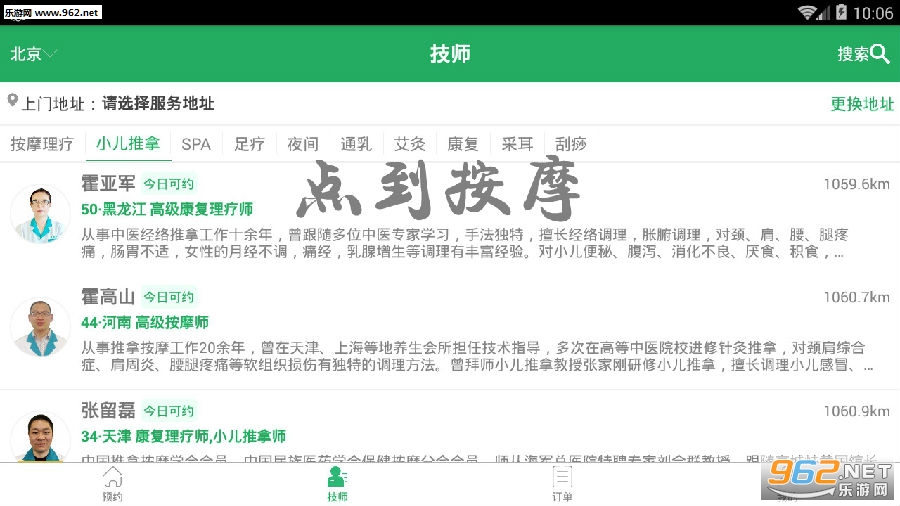Viewport: 900px width, 506px height.
Task: Tap 今日可约 badge next to 霍高山
Action: (168, 297)
